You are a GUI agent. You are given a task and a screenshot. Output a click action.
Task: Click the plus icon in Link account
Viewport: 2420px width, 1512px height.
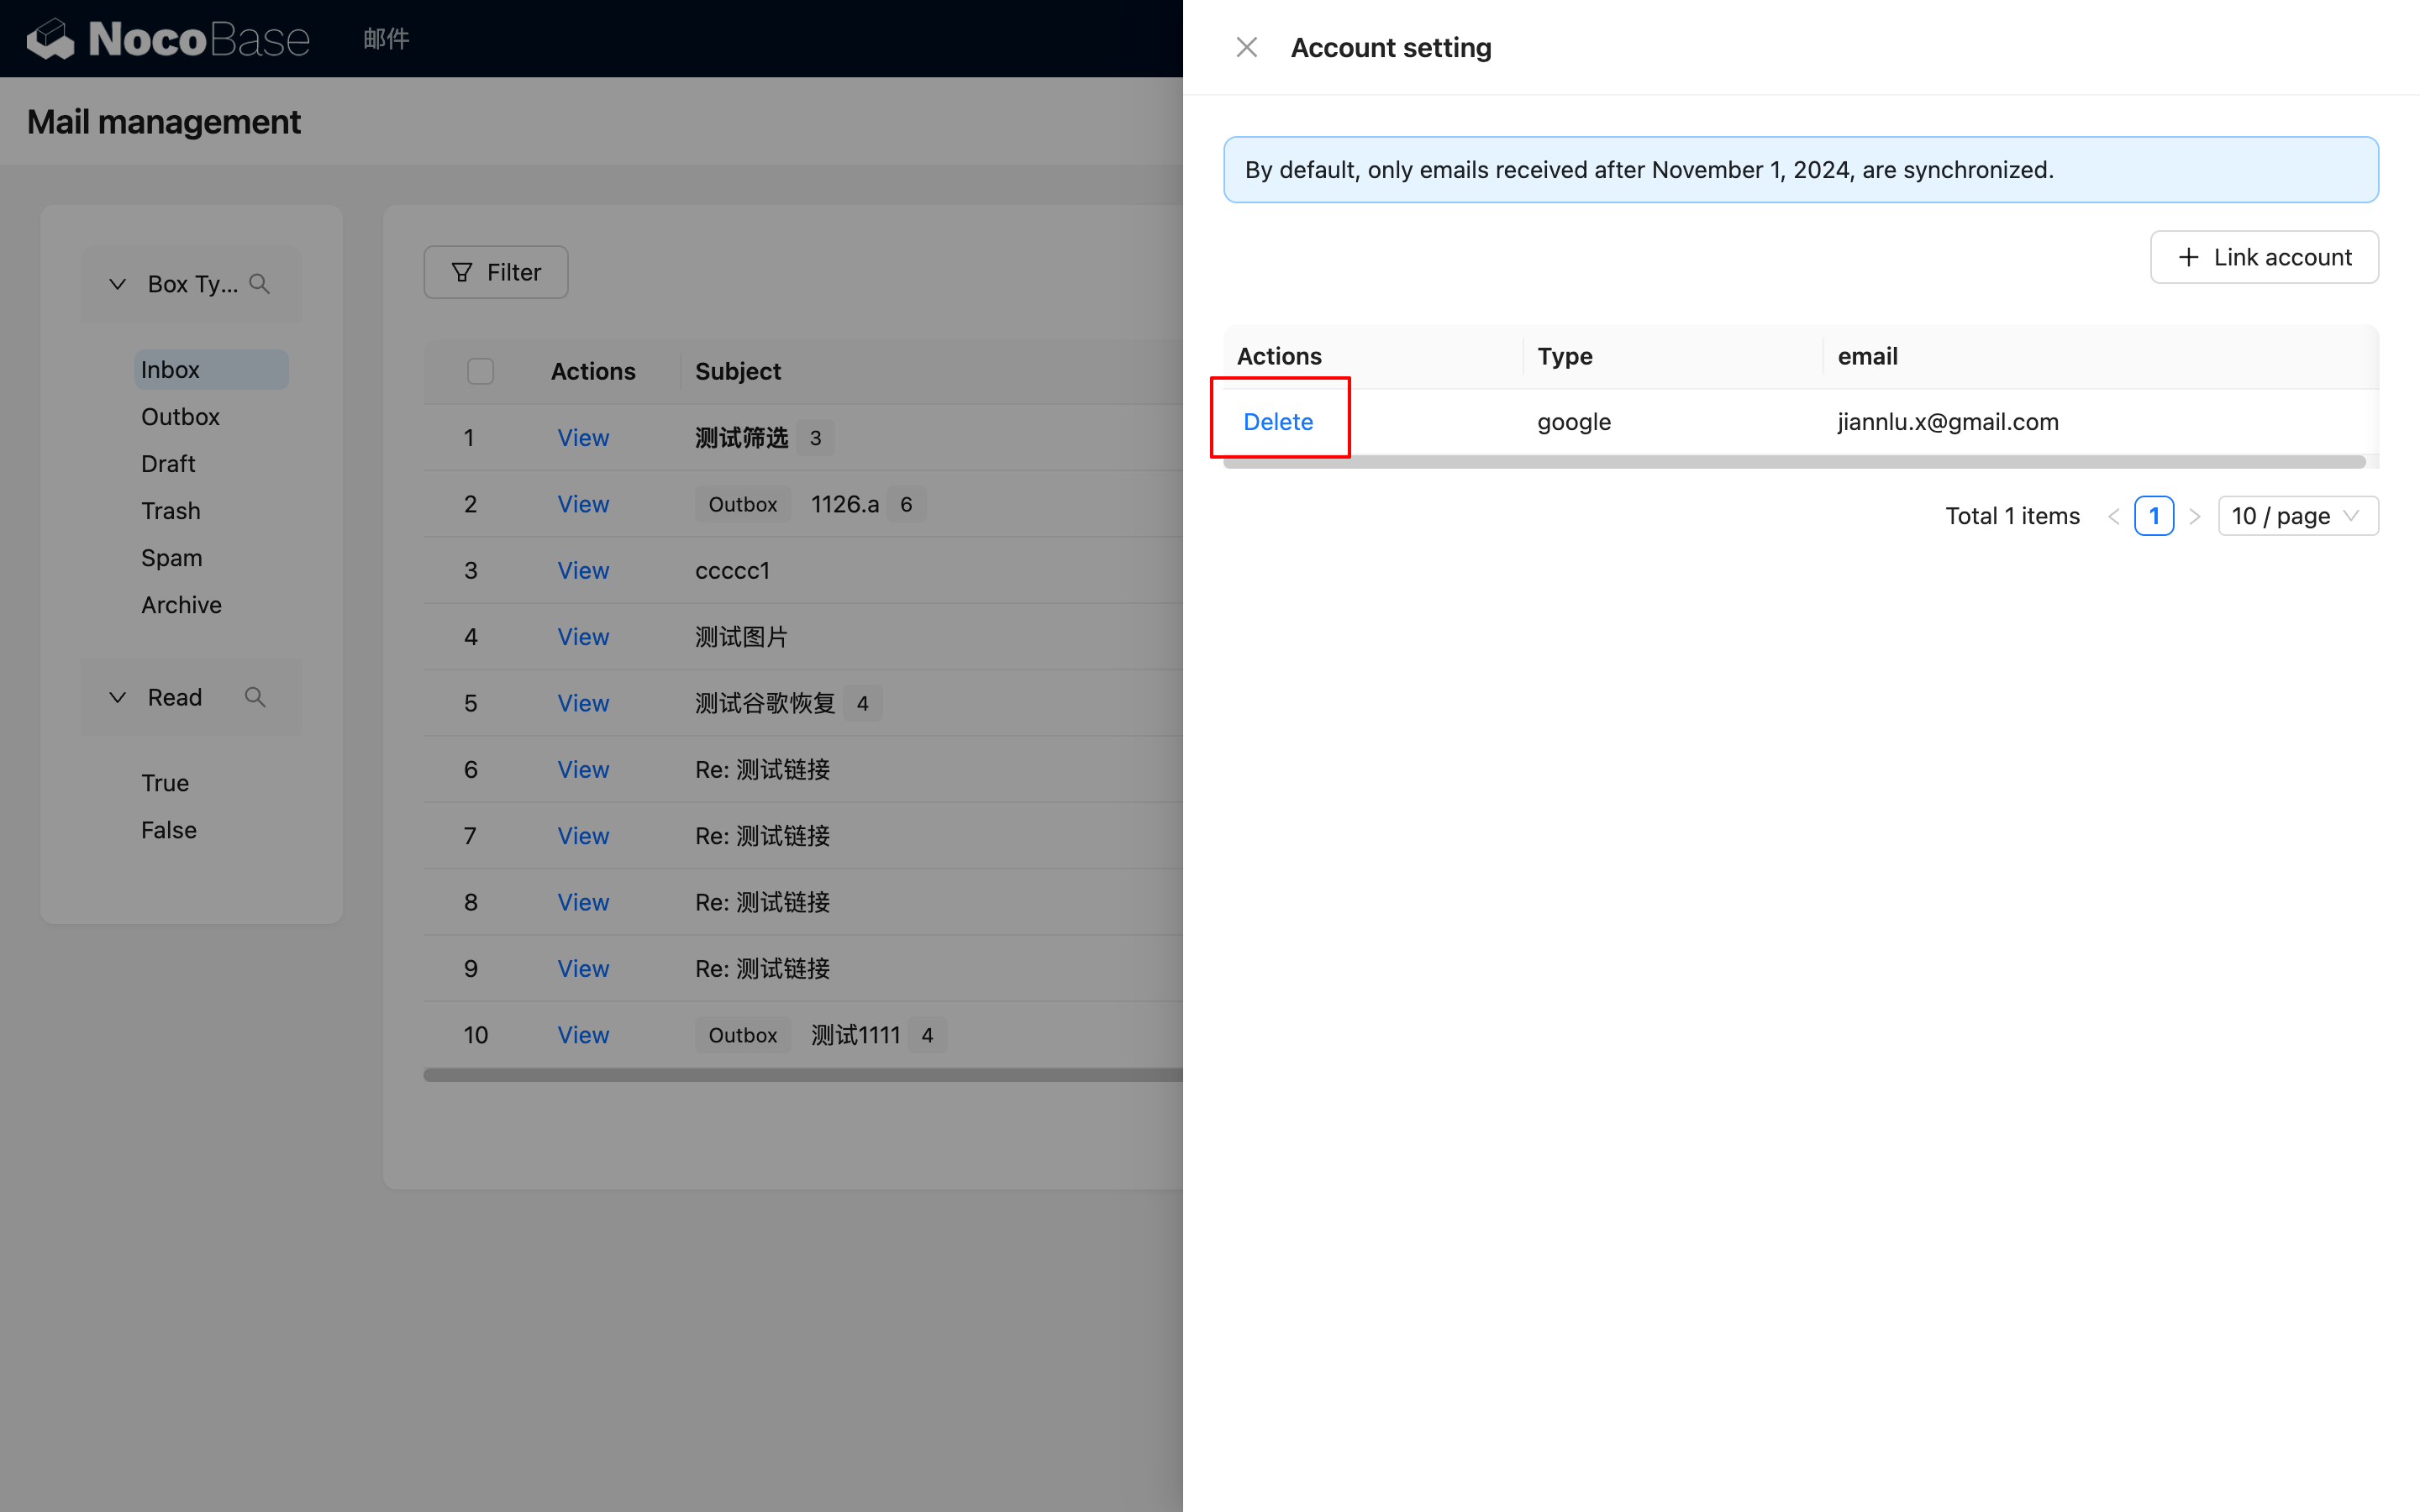(x=2188, y=257)
